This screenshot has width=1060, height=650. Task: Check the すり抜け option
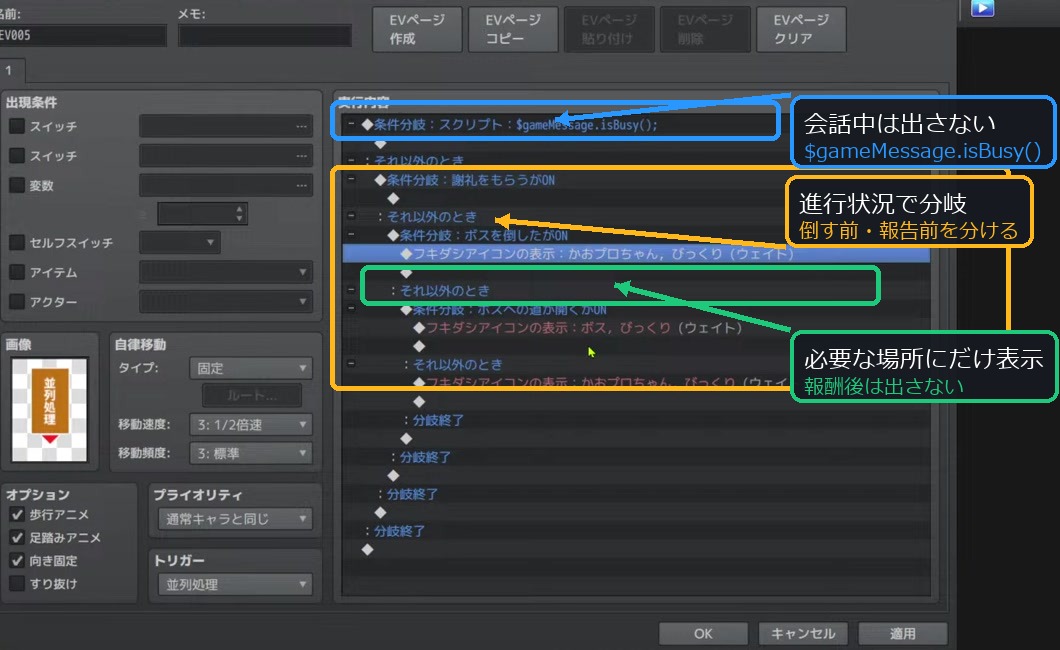pyautogui.click(x=17, y=583)
